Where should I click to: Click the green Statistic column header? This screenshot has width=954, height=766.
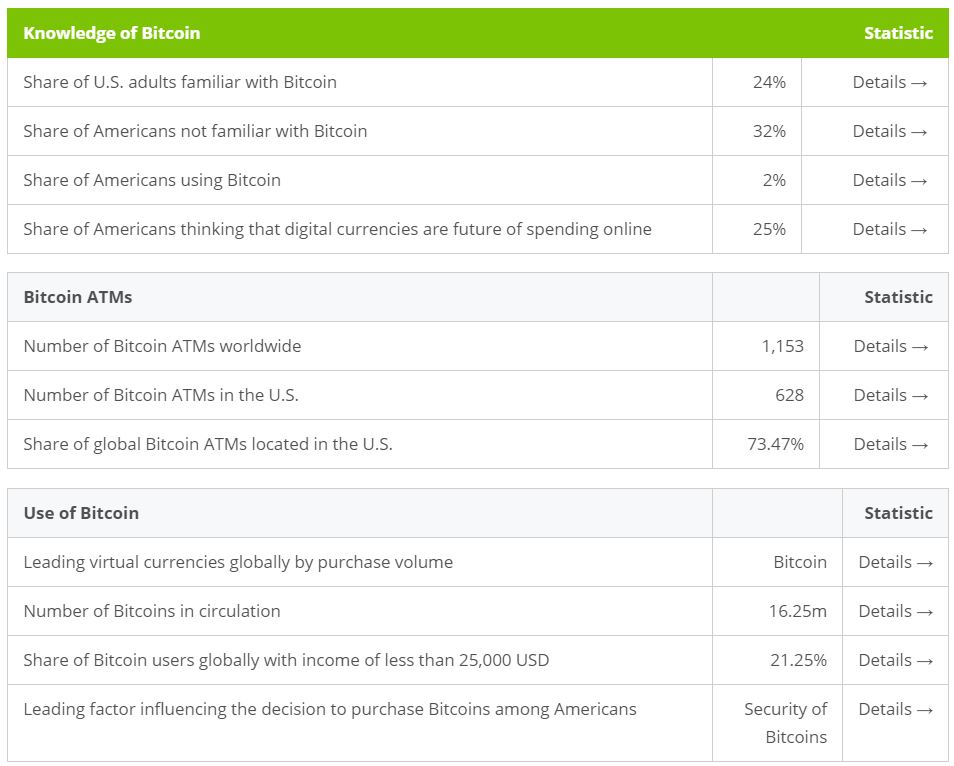point(898,33)
